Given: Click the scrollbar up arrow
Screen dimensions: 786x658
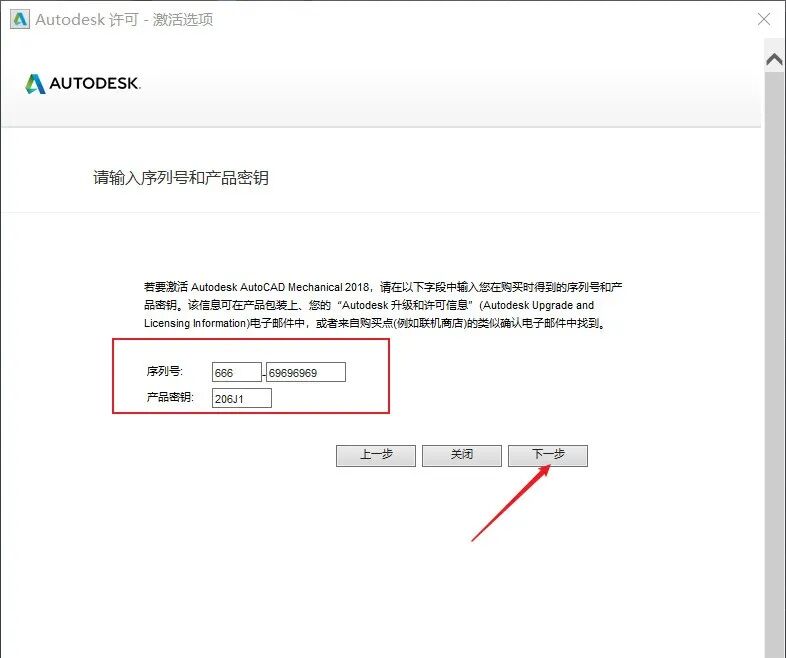Looking at the screenshot, I should [x=774, y=60].
